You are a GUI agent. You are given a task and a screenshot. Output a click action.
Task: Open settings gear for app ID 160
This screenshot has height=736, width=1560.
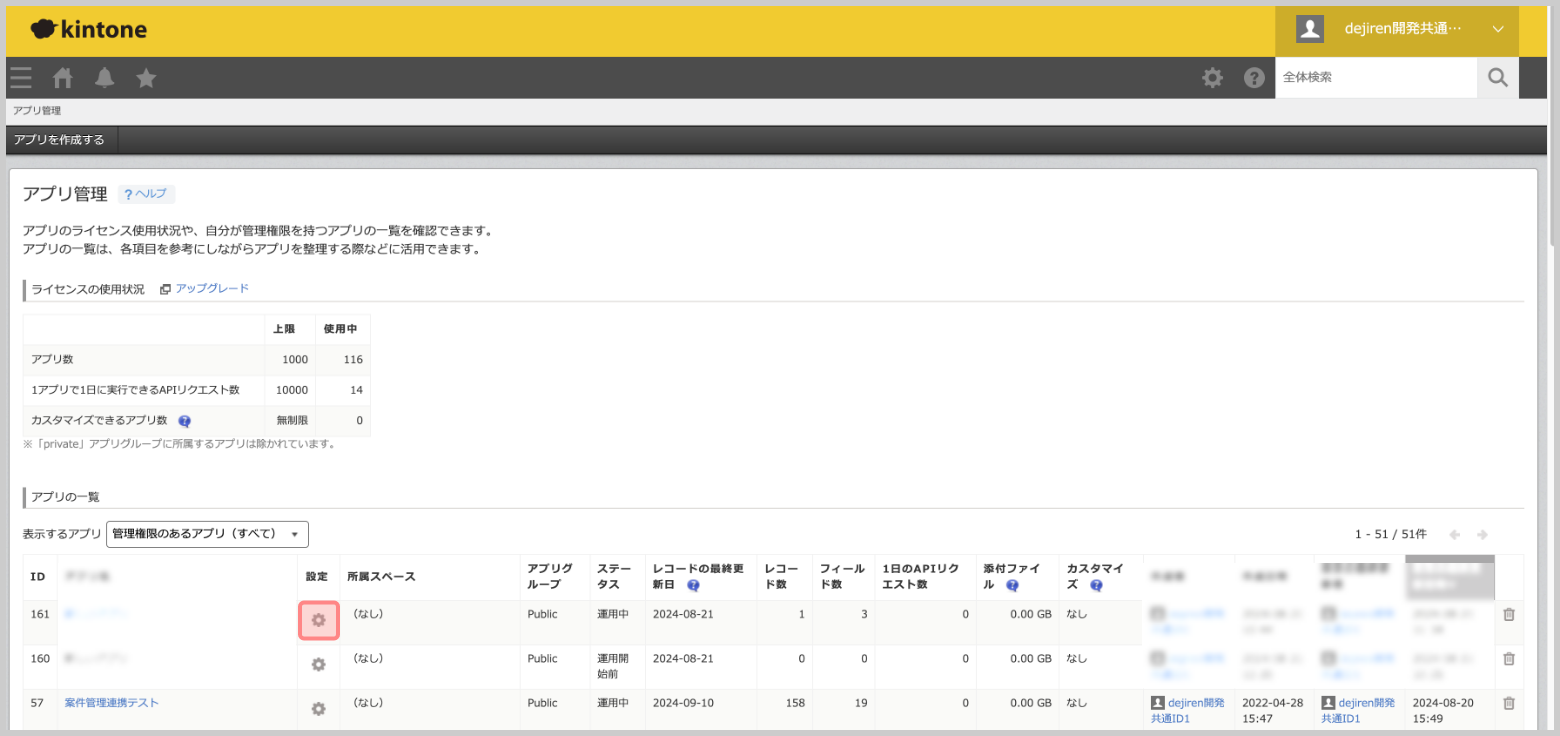319,664
